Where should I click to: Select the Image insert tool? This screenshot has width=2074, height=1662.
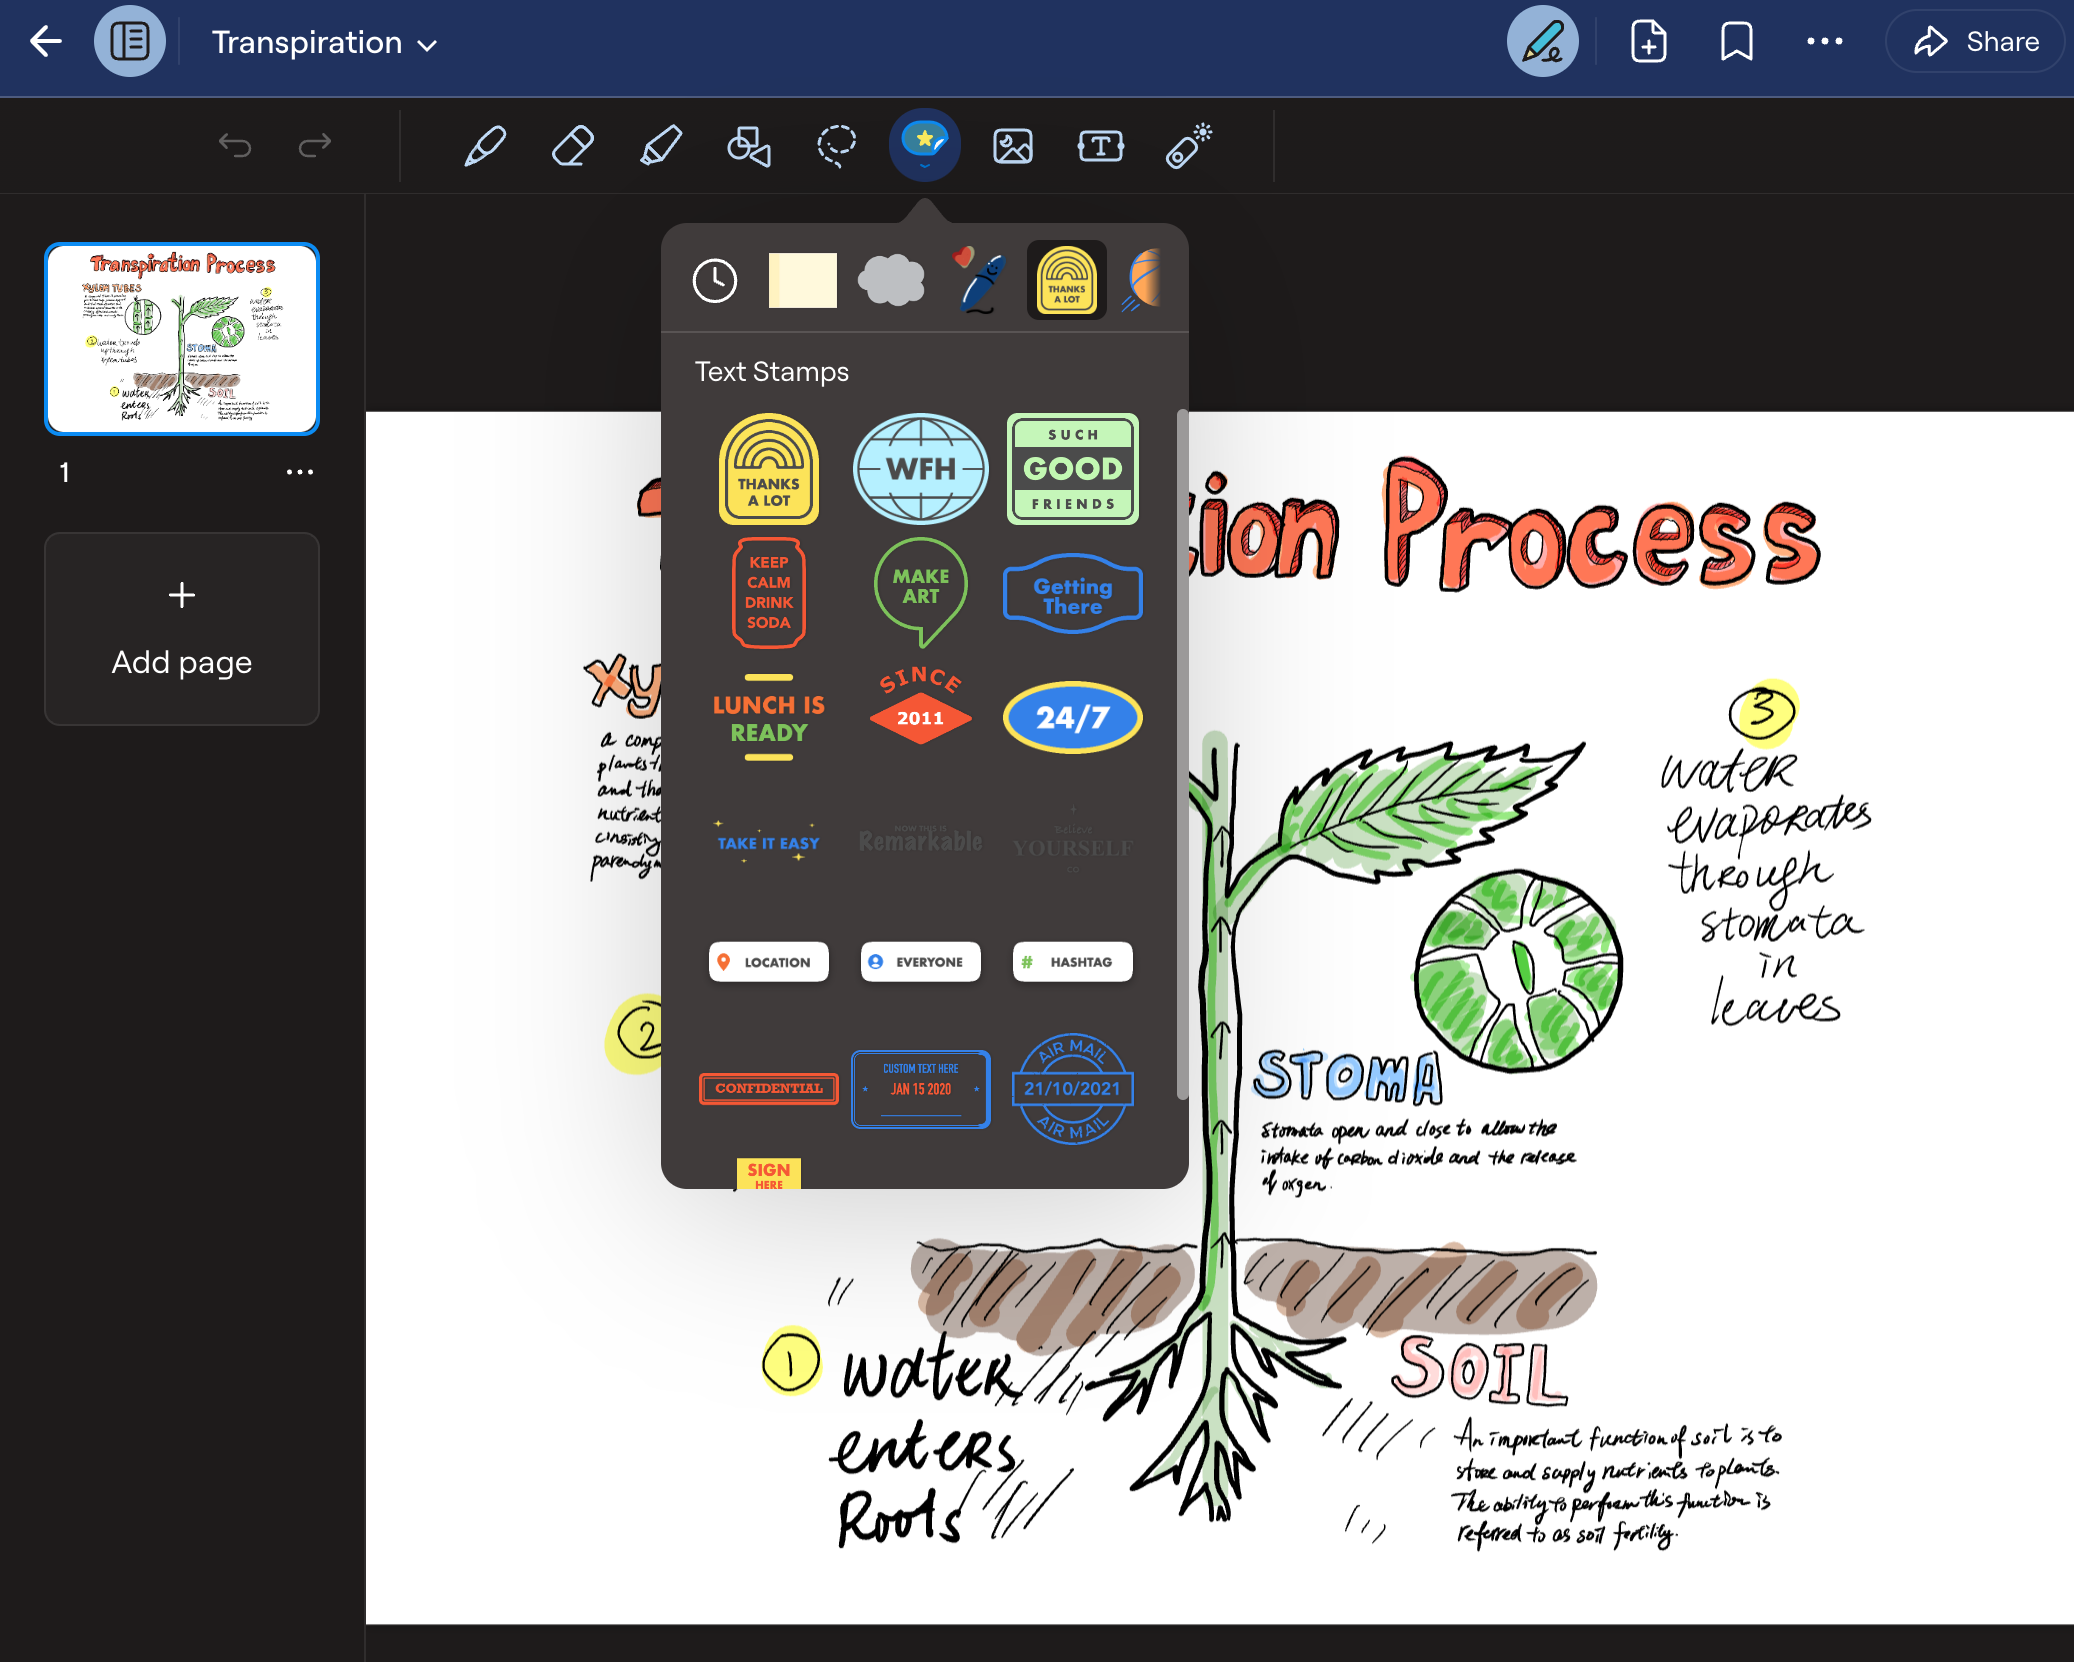[x=1012, y=144]
